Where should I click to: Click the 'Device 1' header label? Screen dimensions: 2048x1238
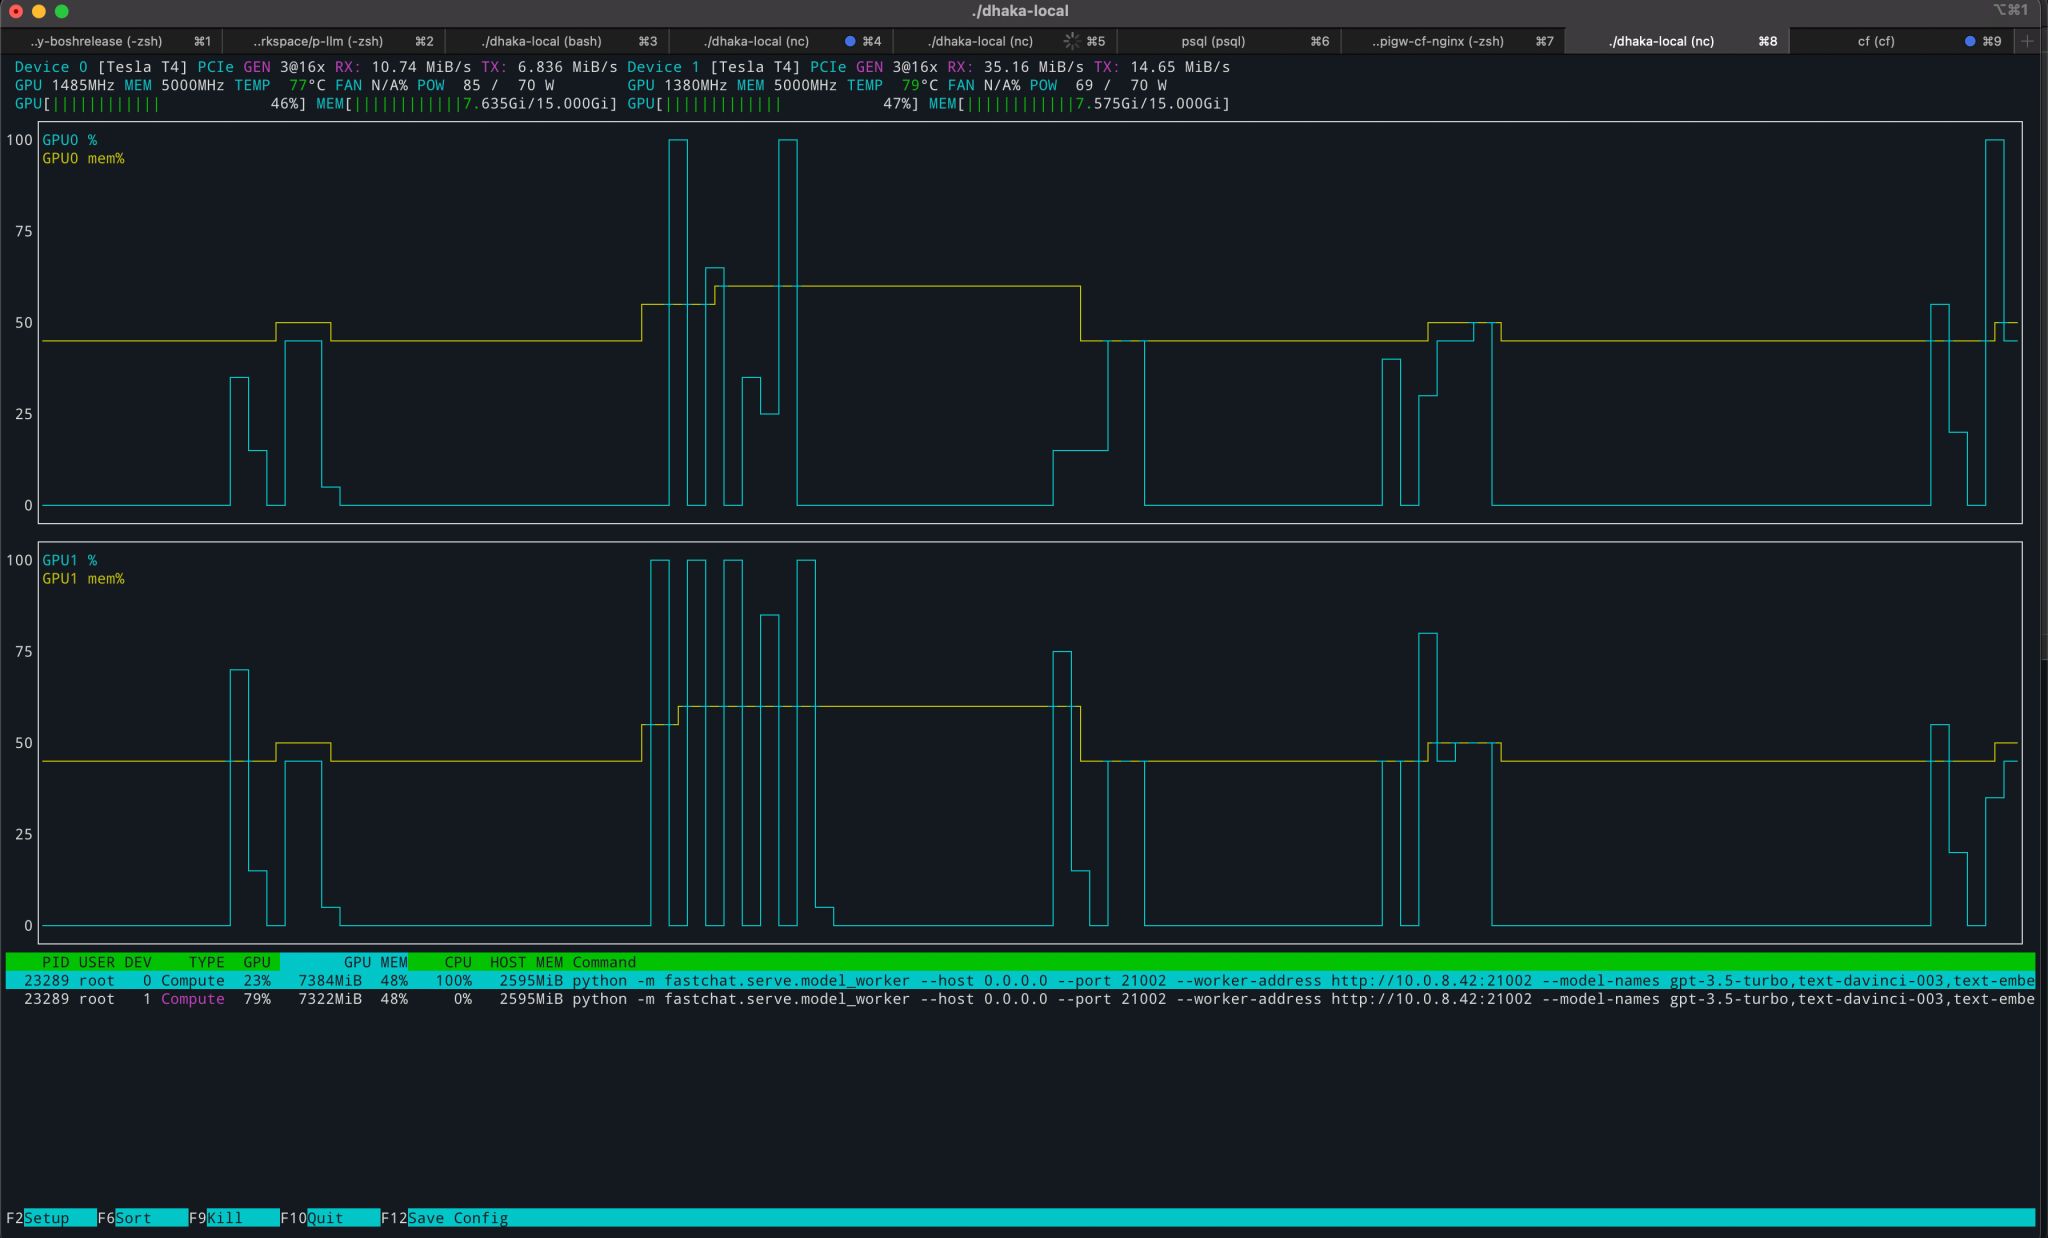[664, 67]
